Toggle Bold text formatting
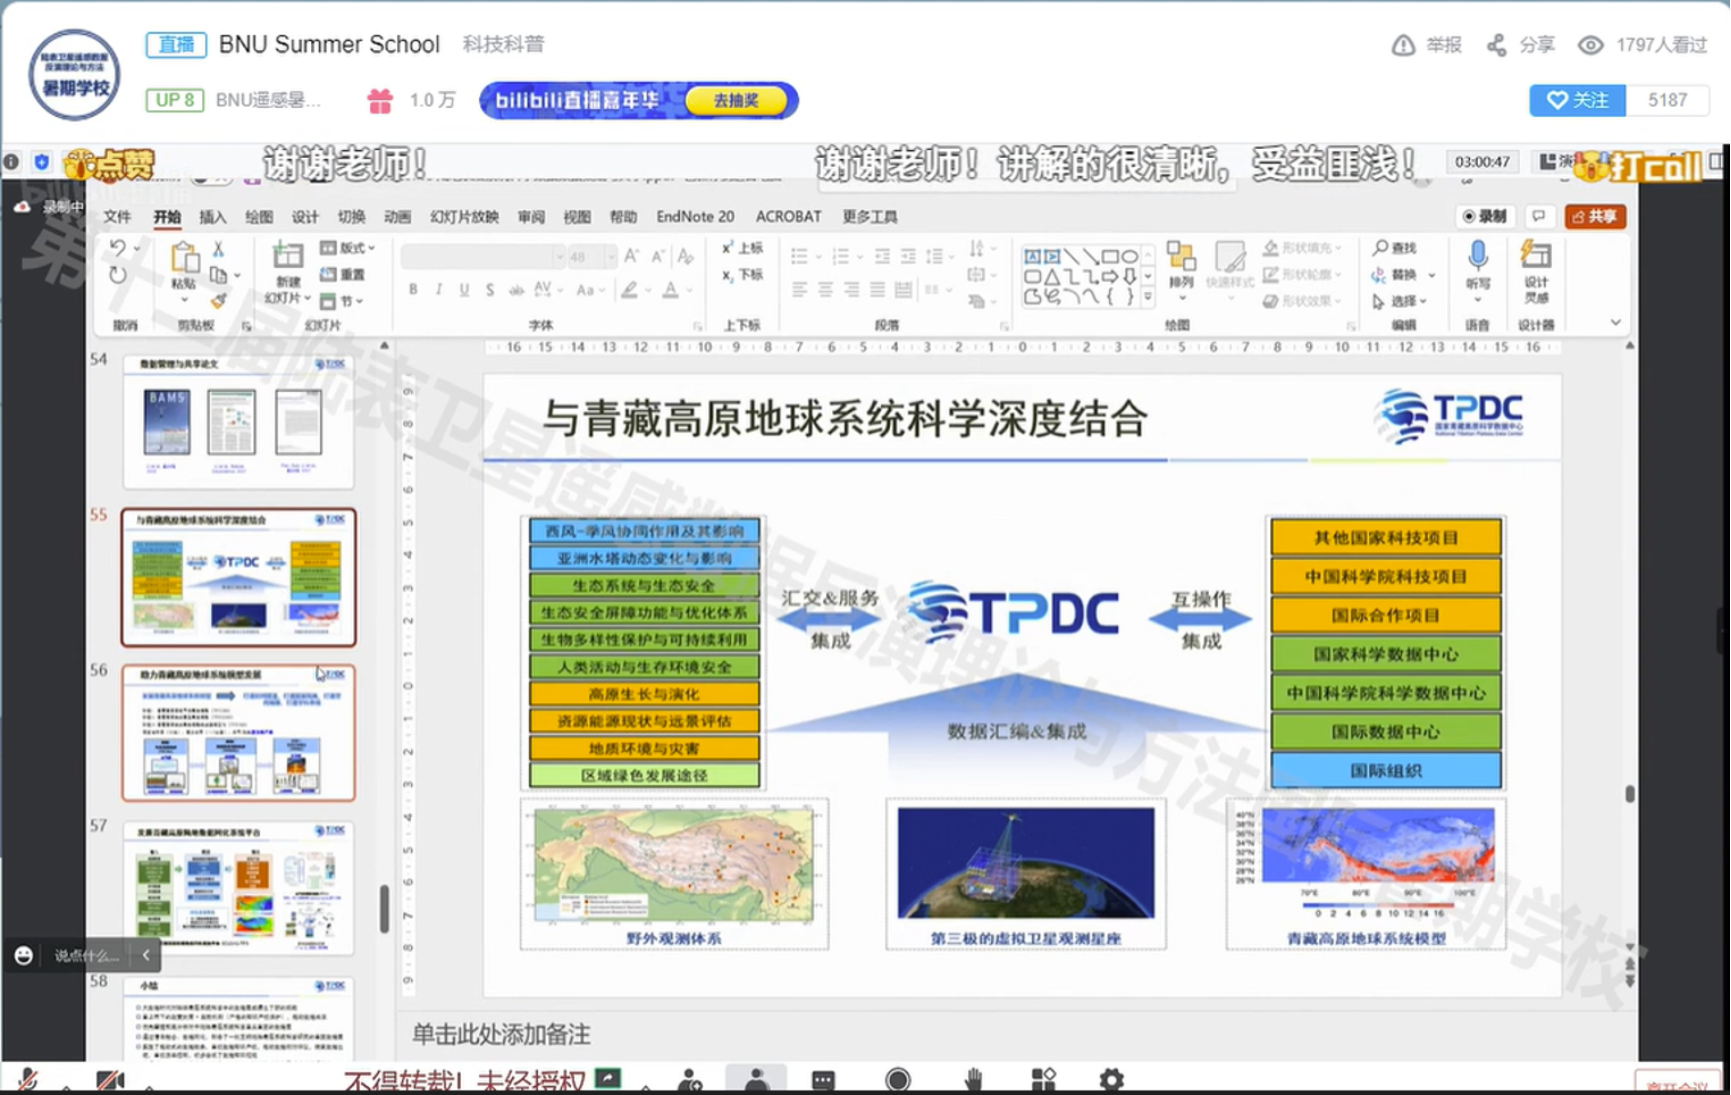This screenshot has height=1095, width=1731. 413,290
